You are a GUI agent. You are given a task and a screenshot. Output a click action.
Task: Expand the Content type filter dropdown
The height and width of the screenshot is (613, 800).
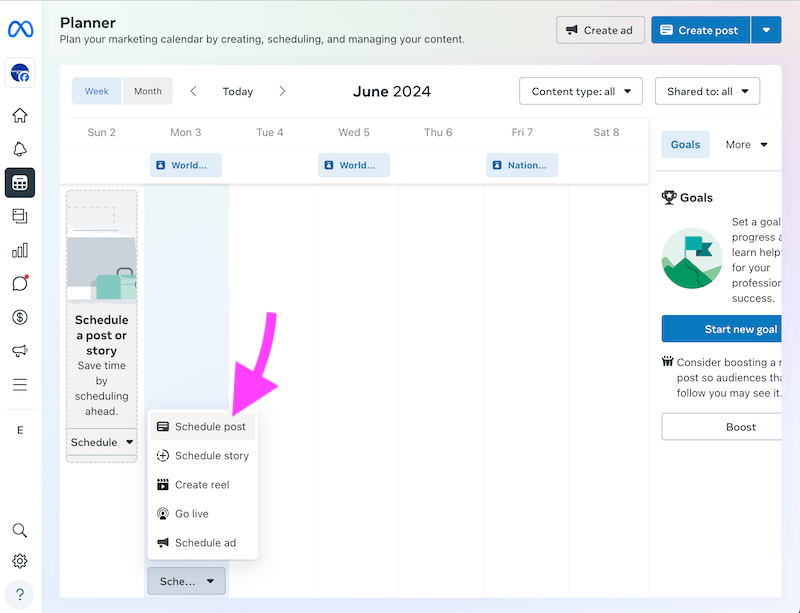click(580, 91)
